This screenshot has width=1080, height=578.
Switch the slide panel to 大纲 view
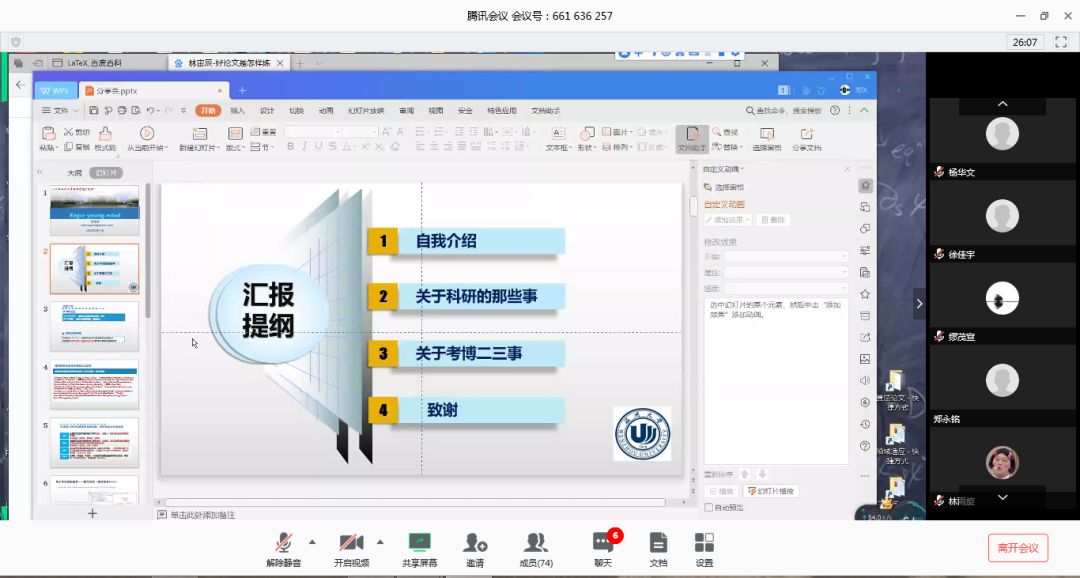74,173
